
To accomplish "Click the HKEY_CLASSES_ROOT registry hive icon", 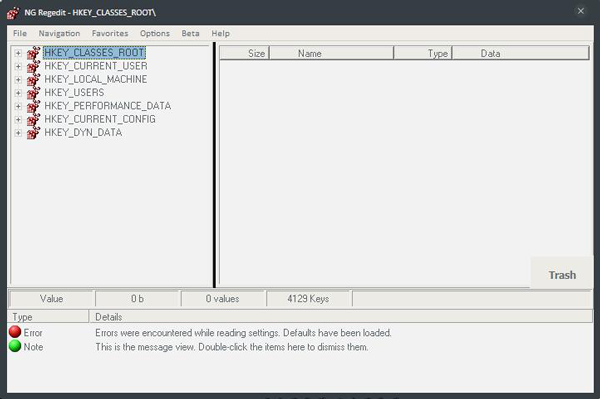I will pyautogui.click(x=33, y=53).
